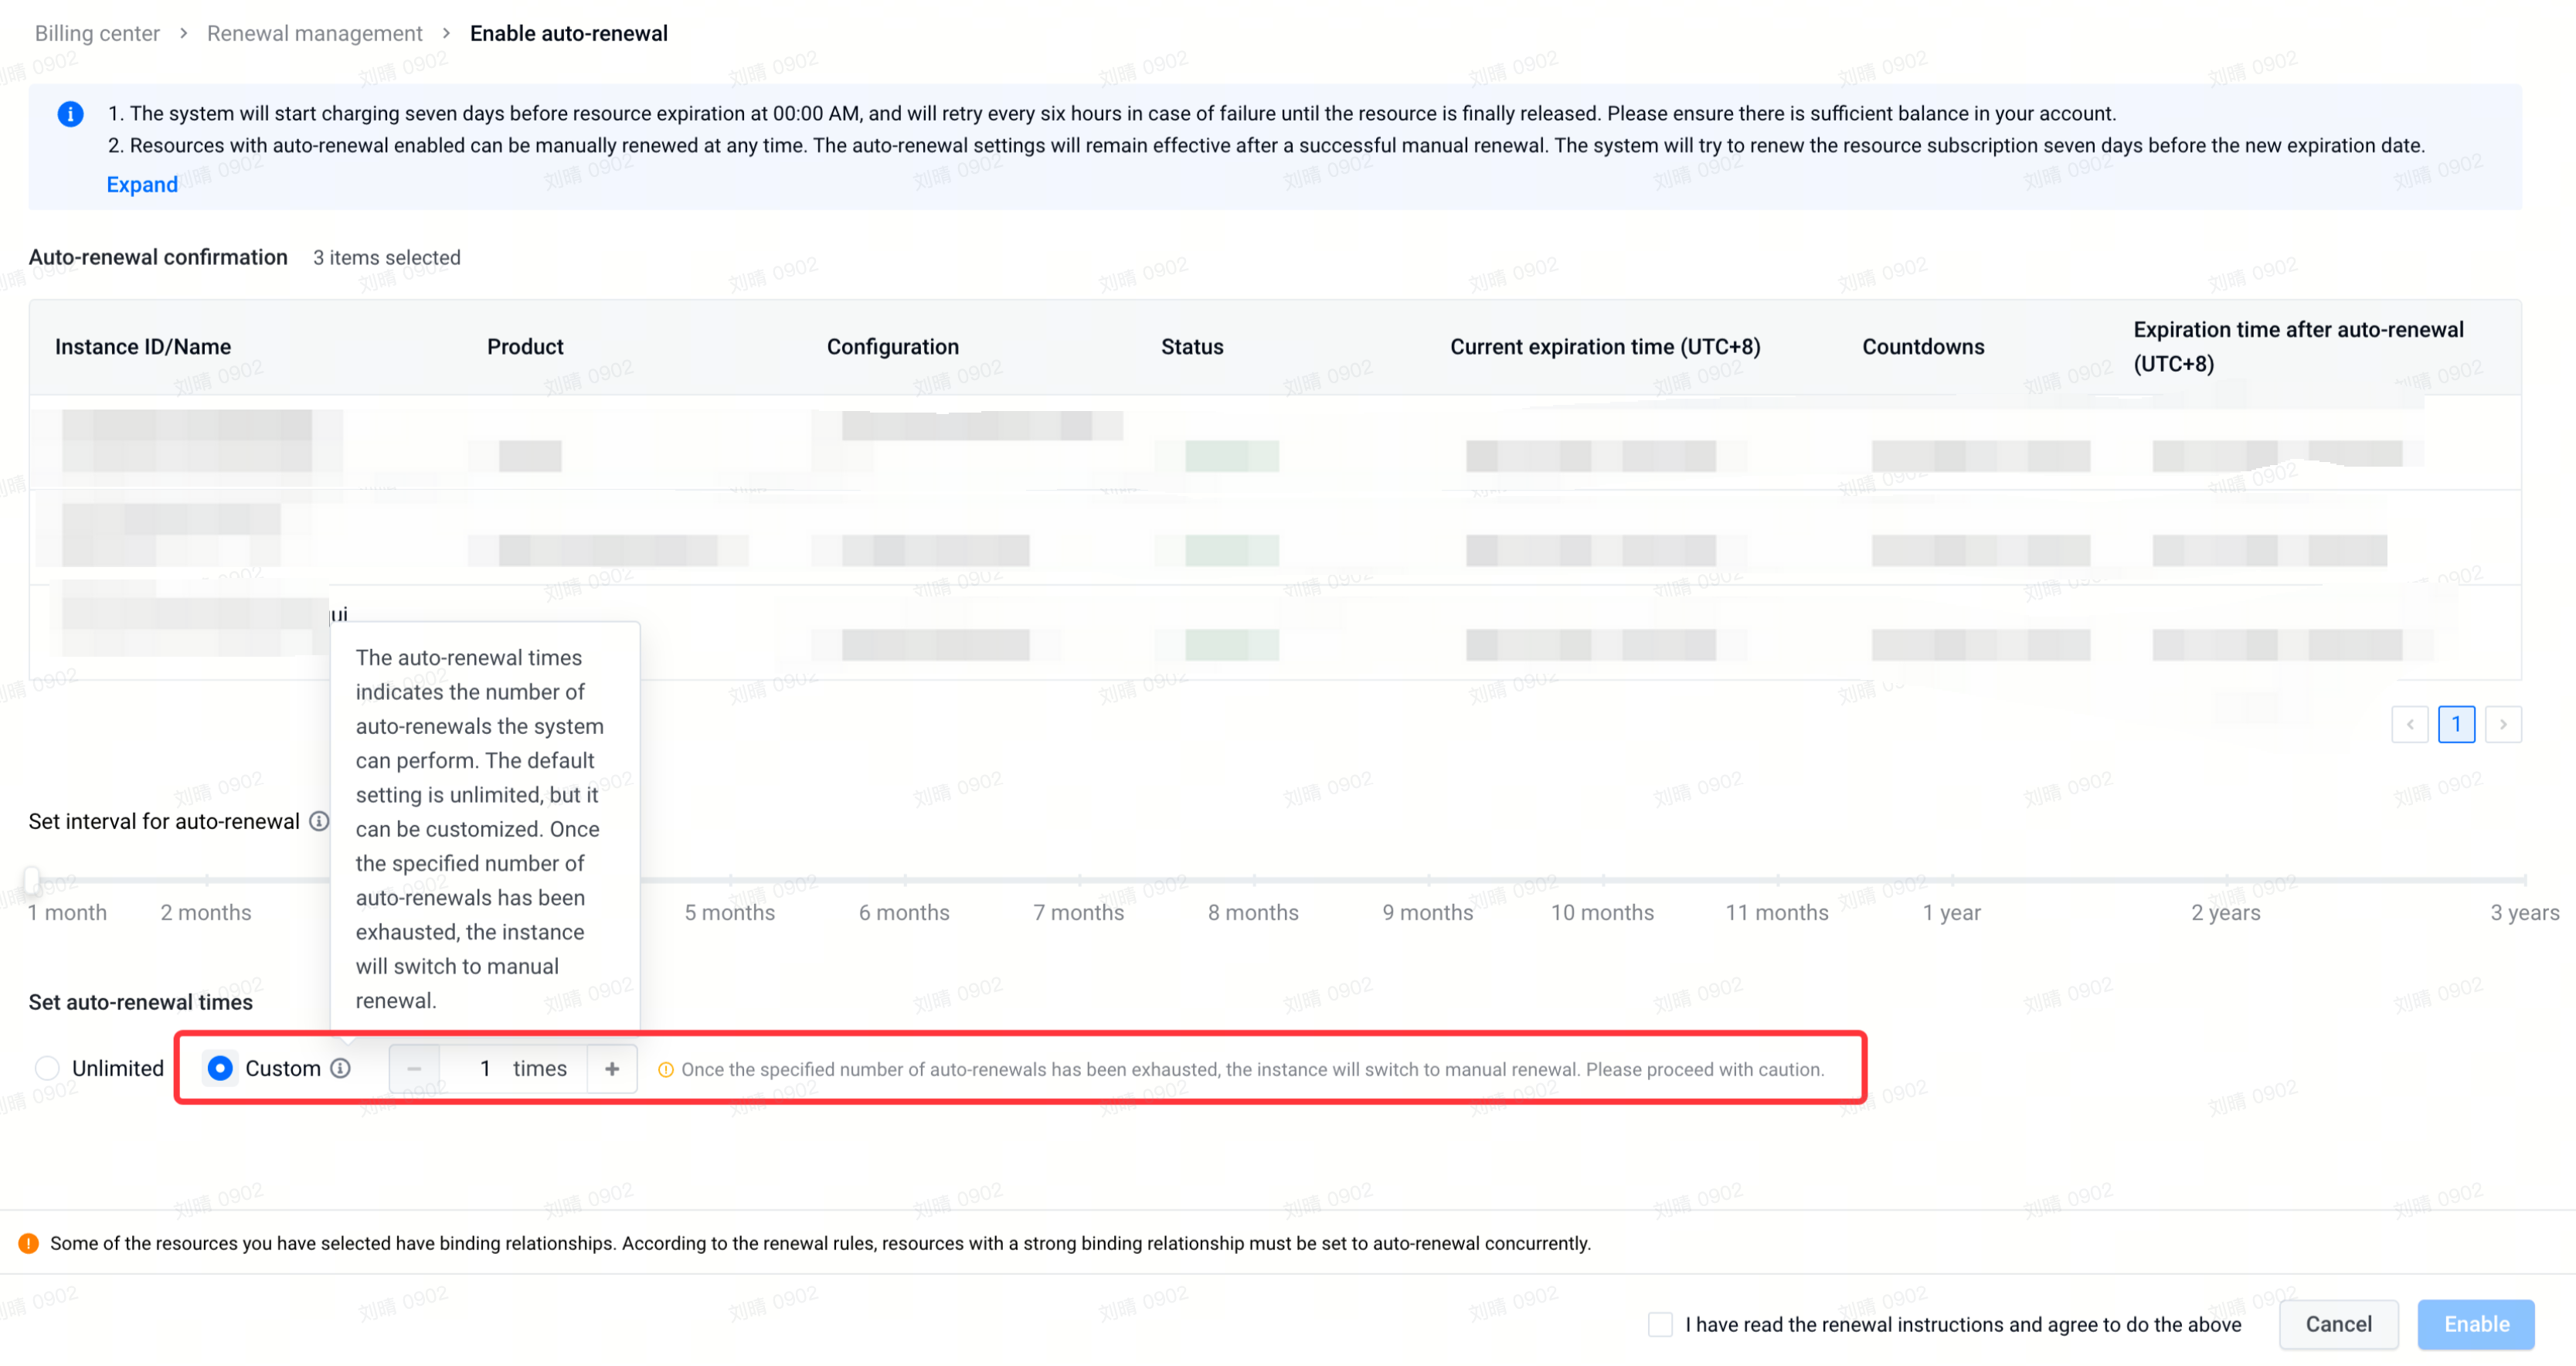Check the agree to renewal instructions checkbox
The width and height of the screenshot is (2576, 1366).
point(1660,1324)
